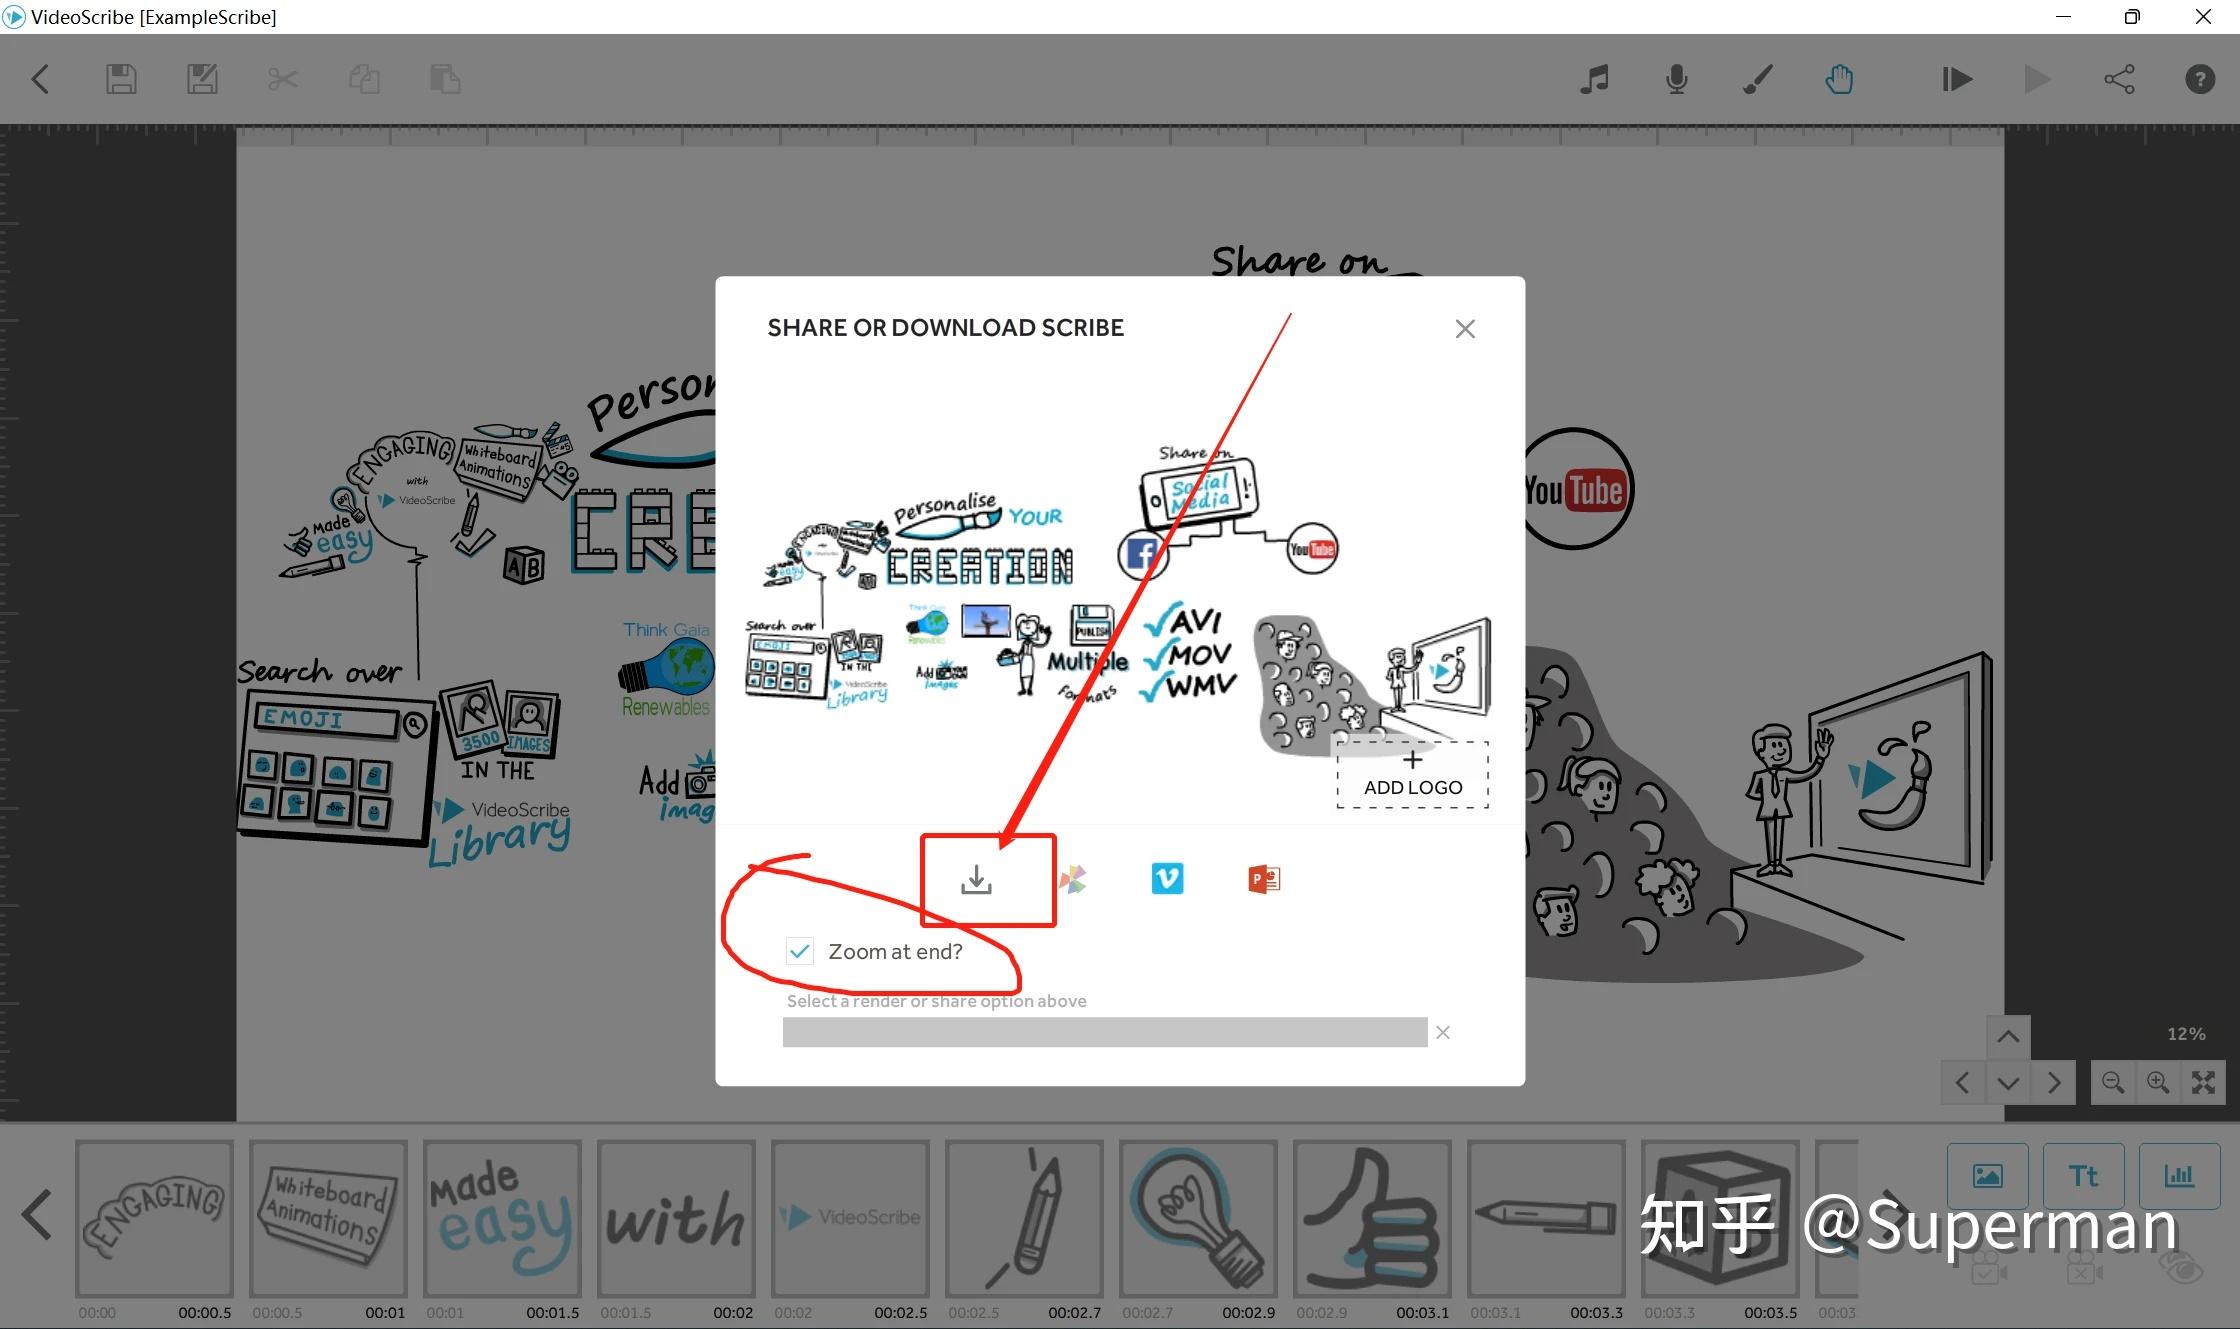Open the help question mark
Image resolution: width=2240 pixels, height=1329 pixels.
[2199, 79]
